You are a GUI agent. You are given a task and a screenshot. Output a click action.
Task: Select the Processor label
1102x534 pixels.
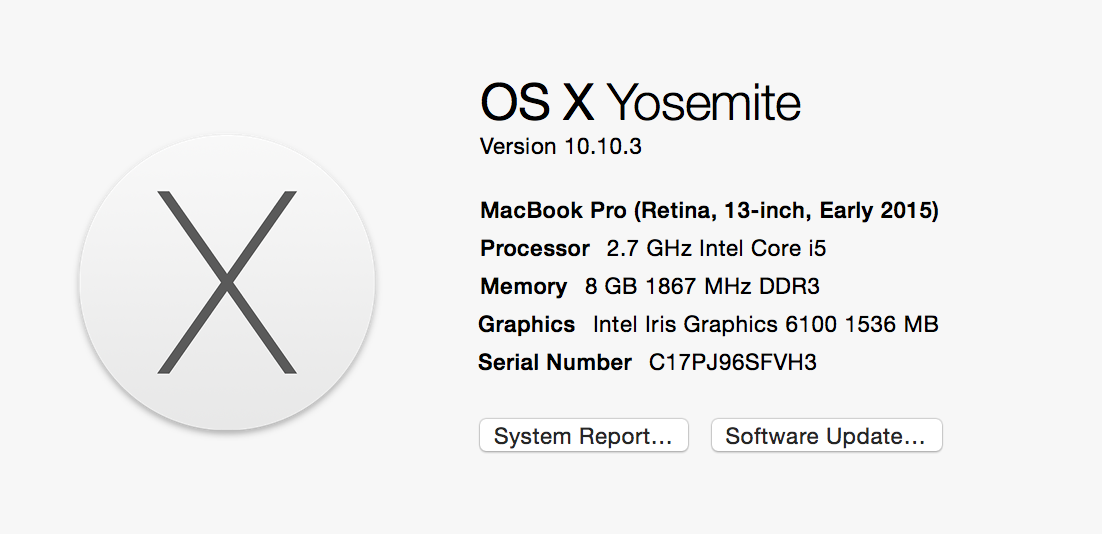tap(535, 248)
